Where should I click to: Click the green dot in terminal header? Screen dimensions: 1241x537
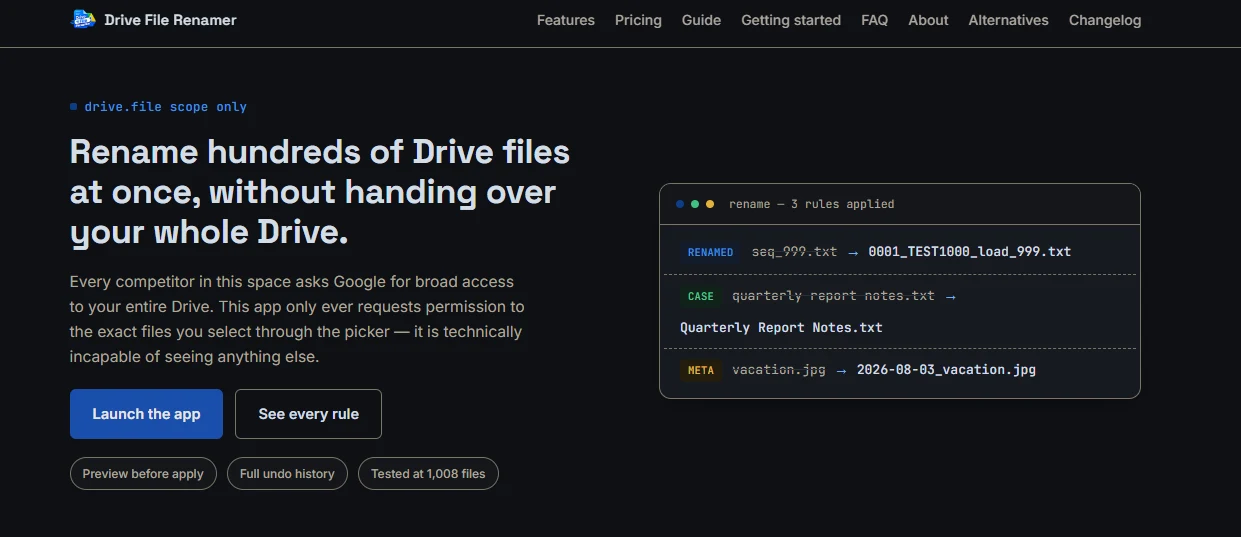tap(695, 204)
